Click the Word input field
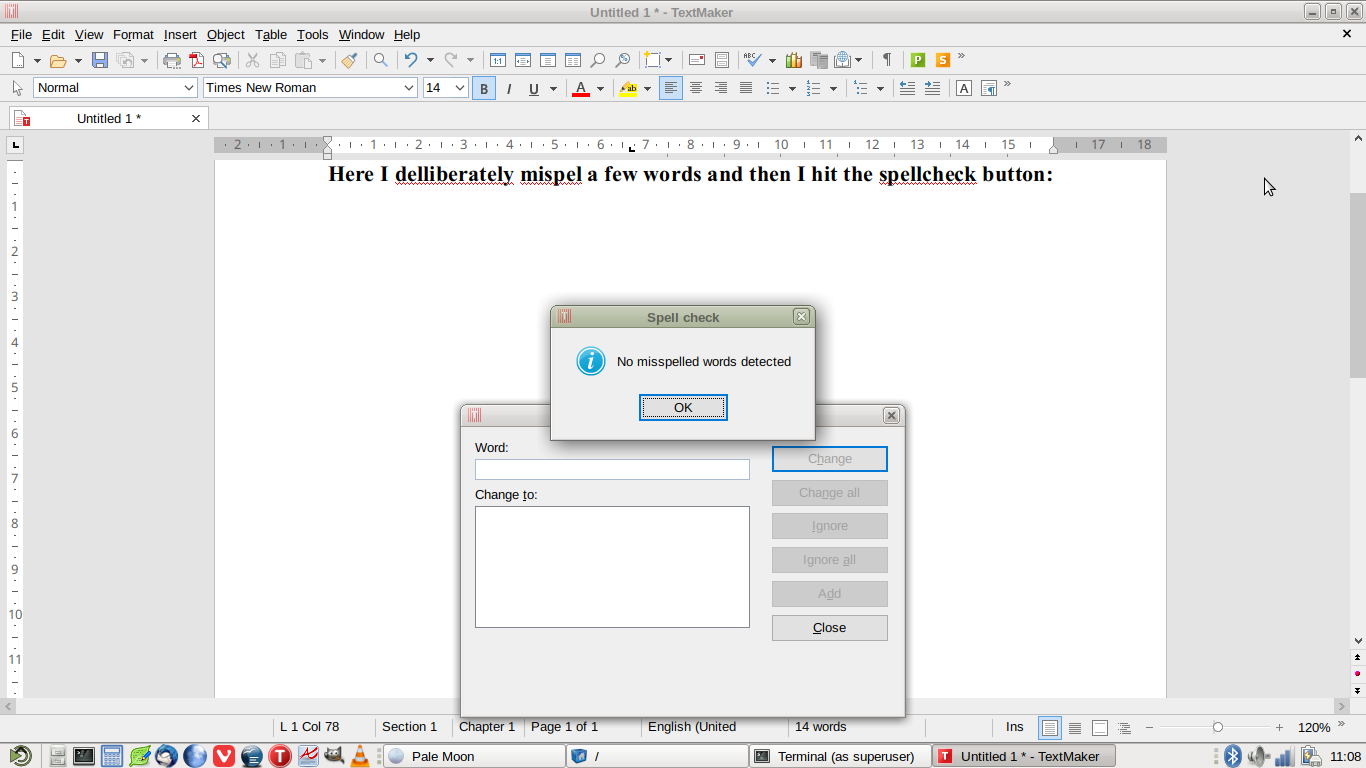 pos(612,470)
